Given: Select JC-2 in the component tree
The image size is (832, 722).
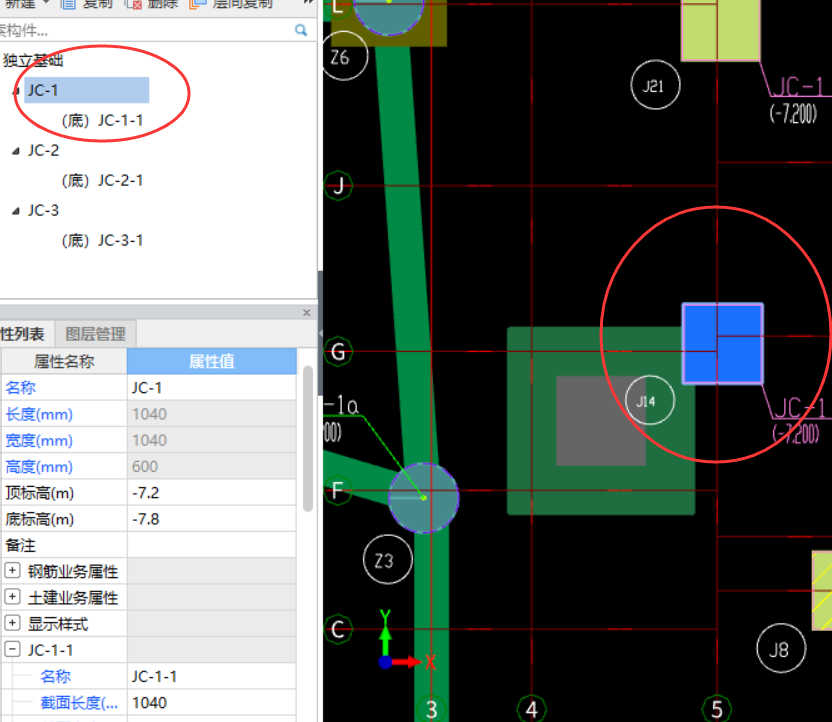Looking at the screenshot, I should [44, 150].
